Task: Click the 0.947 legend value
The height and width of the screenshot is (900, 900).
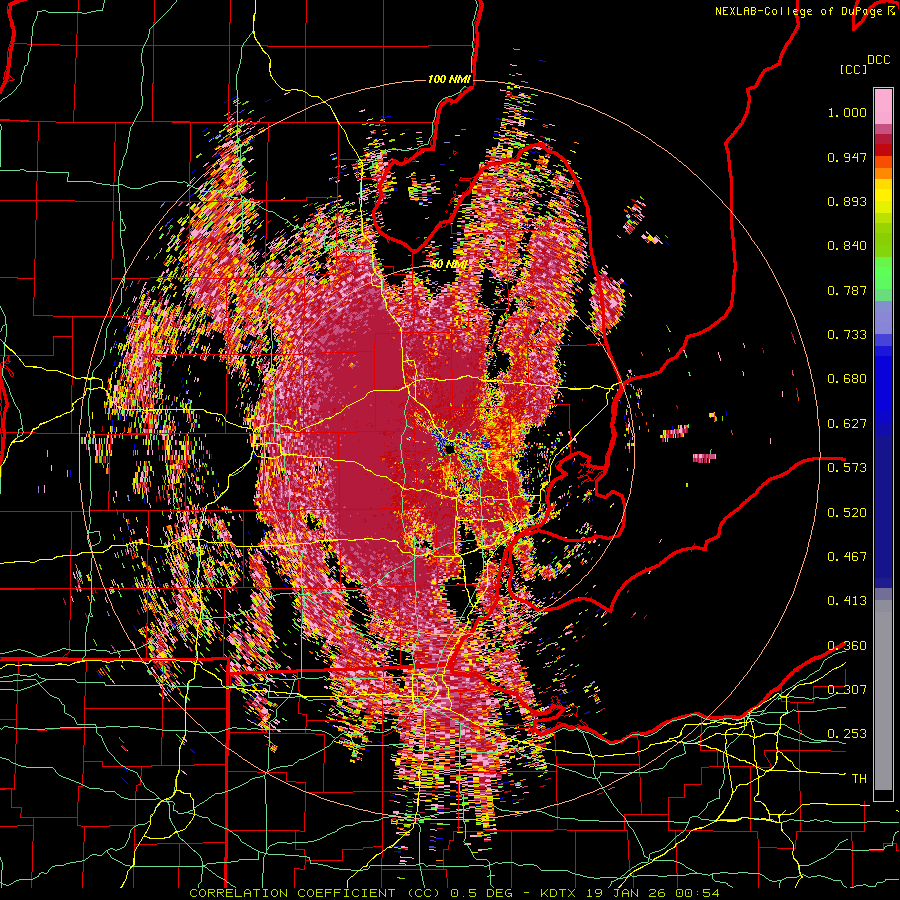Action: pos(847,157)
